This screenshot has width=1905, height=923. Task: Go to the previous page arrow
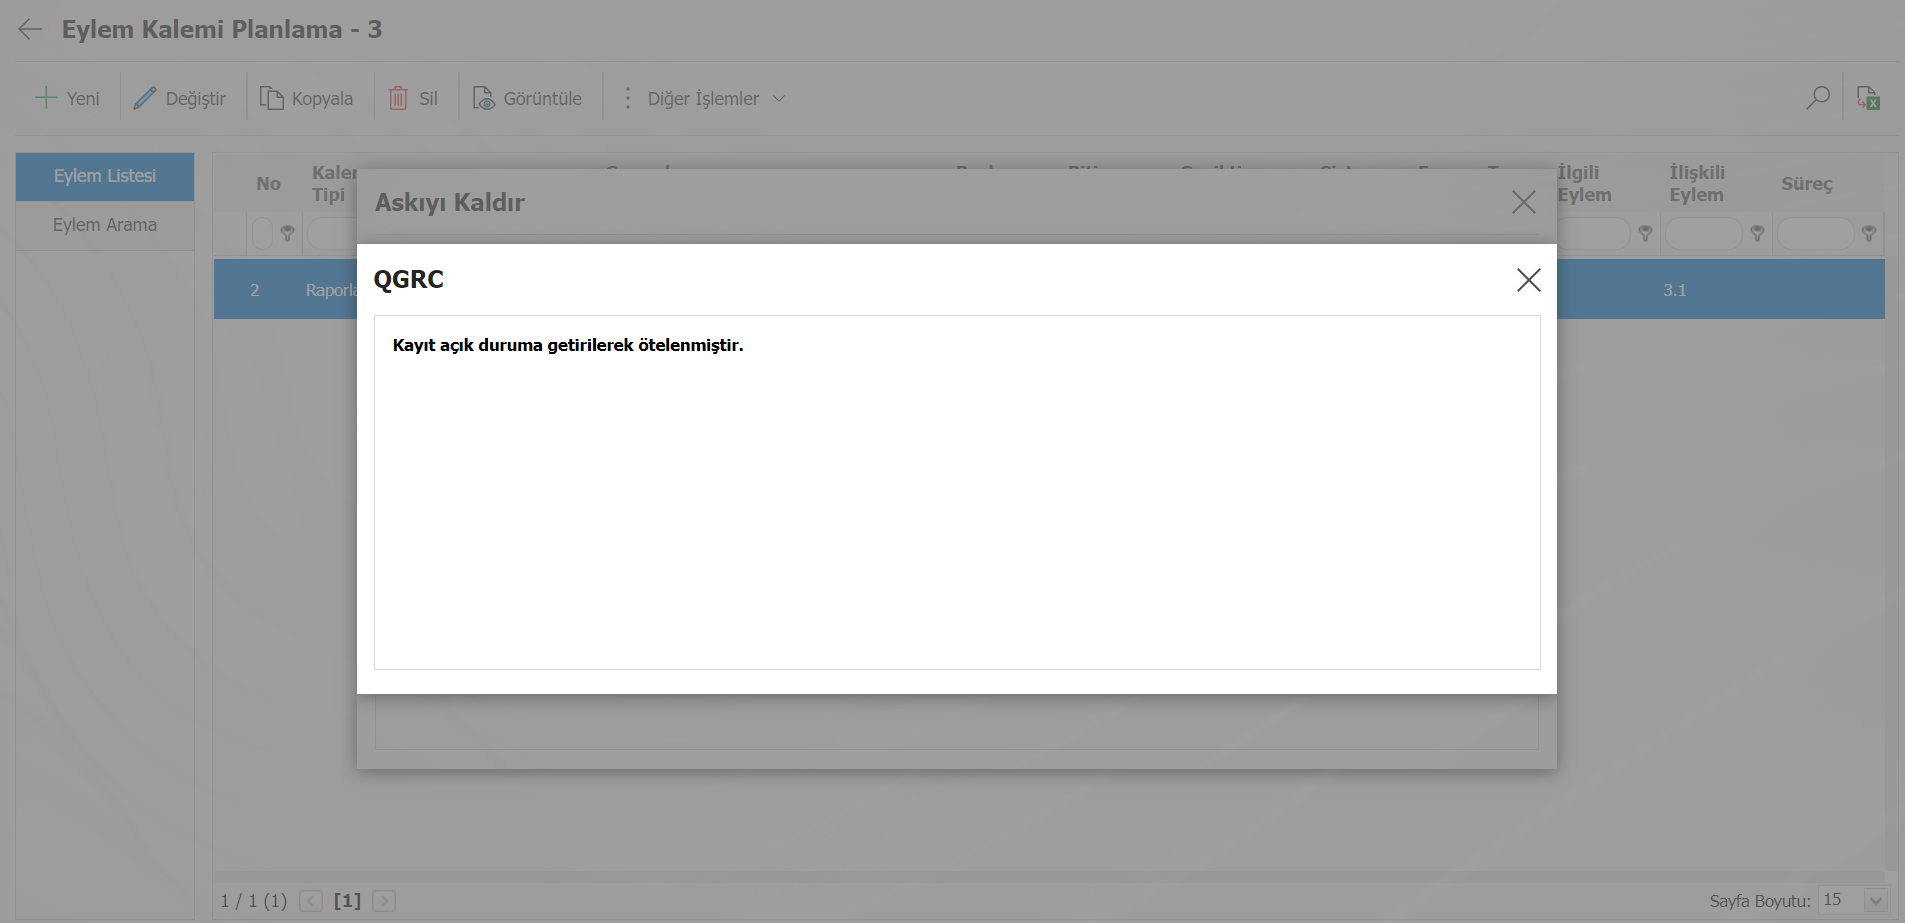(x=311, y=901)
